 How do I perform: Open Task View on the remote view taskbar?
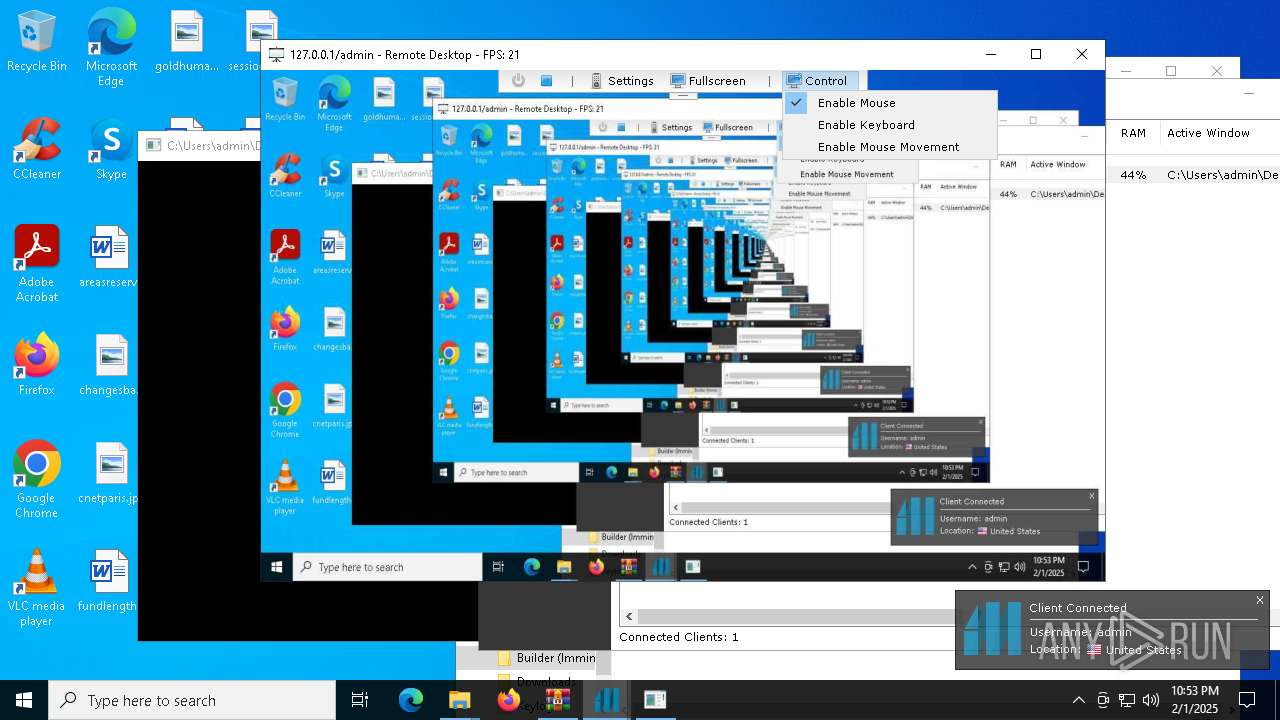[x=498, y=567]
